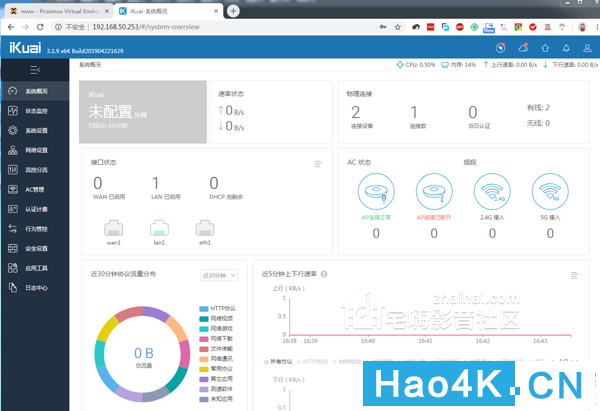
Task: Open the Chrome profile avatar
Action: click(x=582, y=27)
